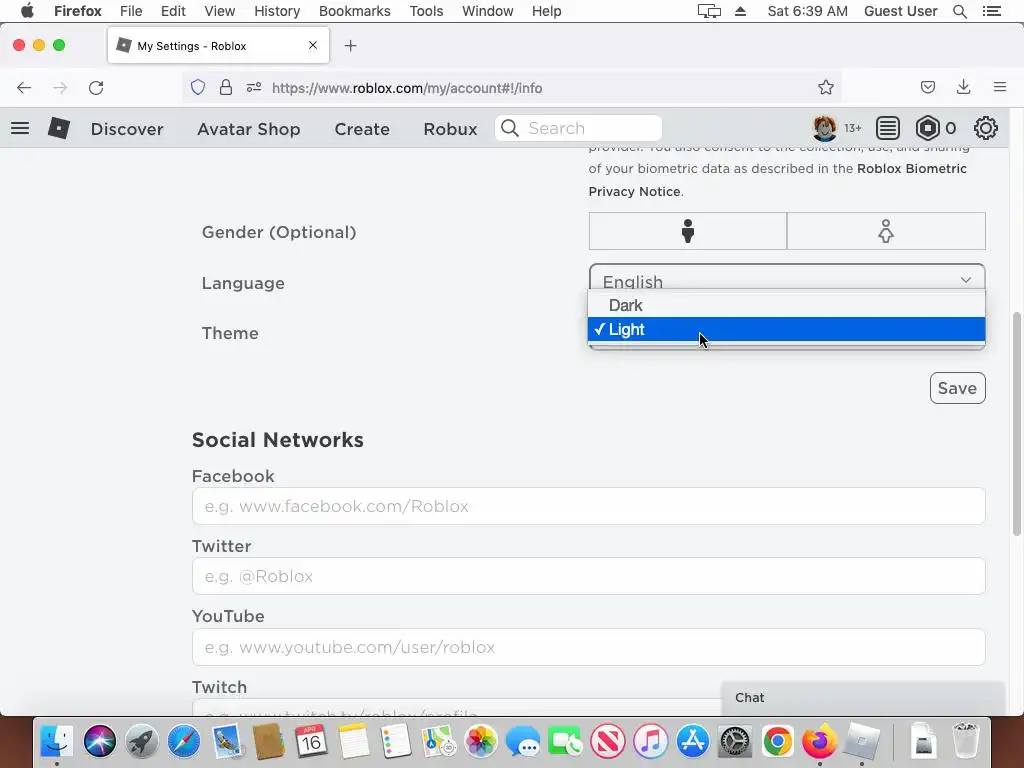Open the Roblox Biometric Privacy Notice link
The width and height of the screenshot is (1024, 768).
[x=777, y=180]
